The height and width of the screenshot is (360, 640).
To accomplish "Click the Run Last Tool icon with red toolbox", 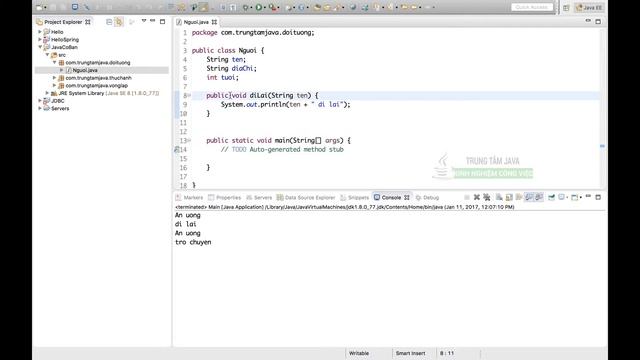I will 272,7.
